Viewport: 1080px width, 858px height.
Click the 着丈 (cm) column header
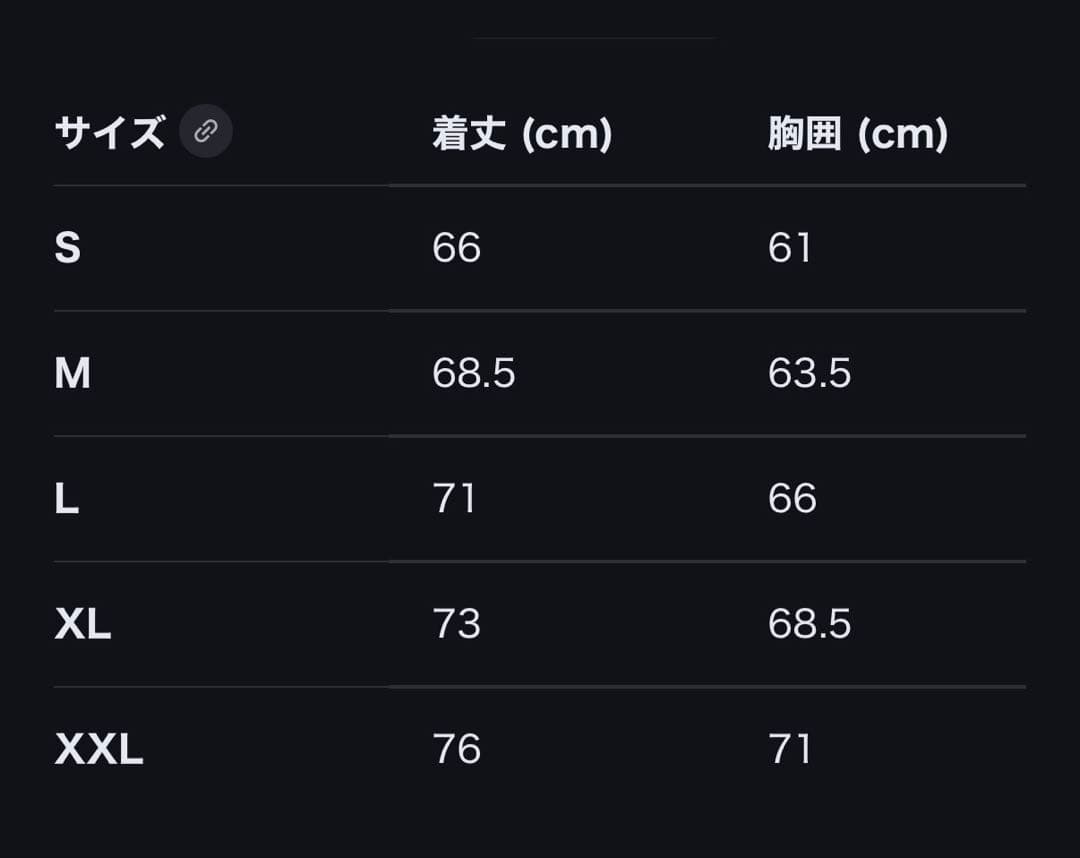[x=522, y=133]
